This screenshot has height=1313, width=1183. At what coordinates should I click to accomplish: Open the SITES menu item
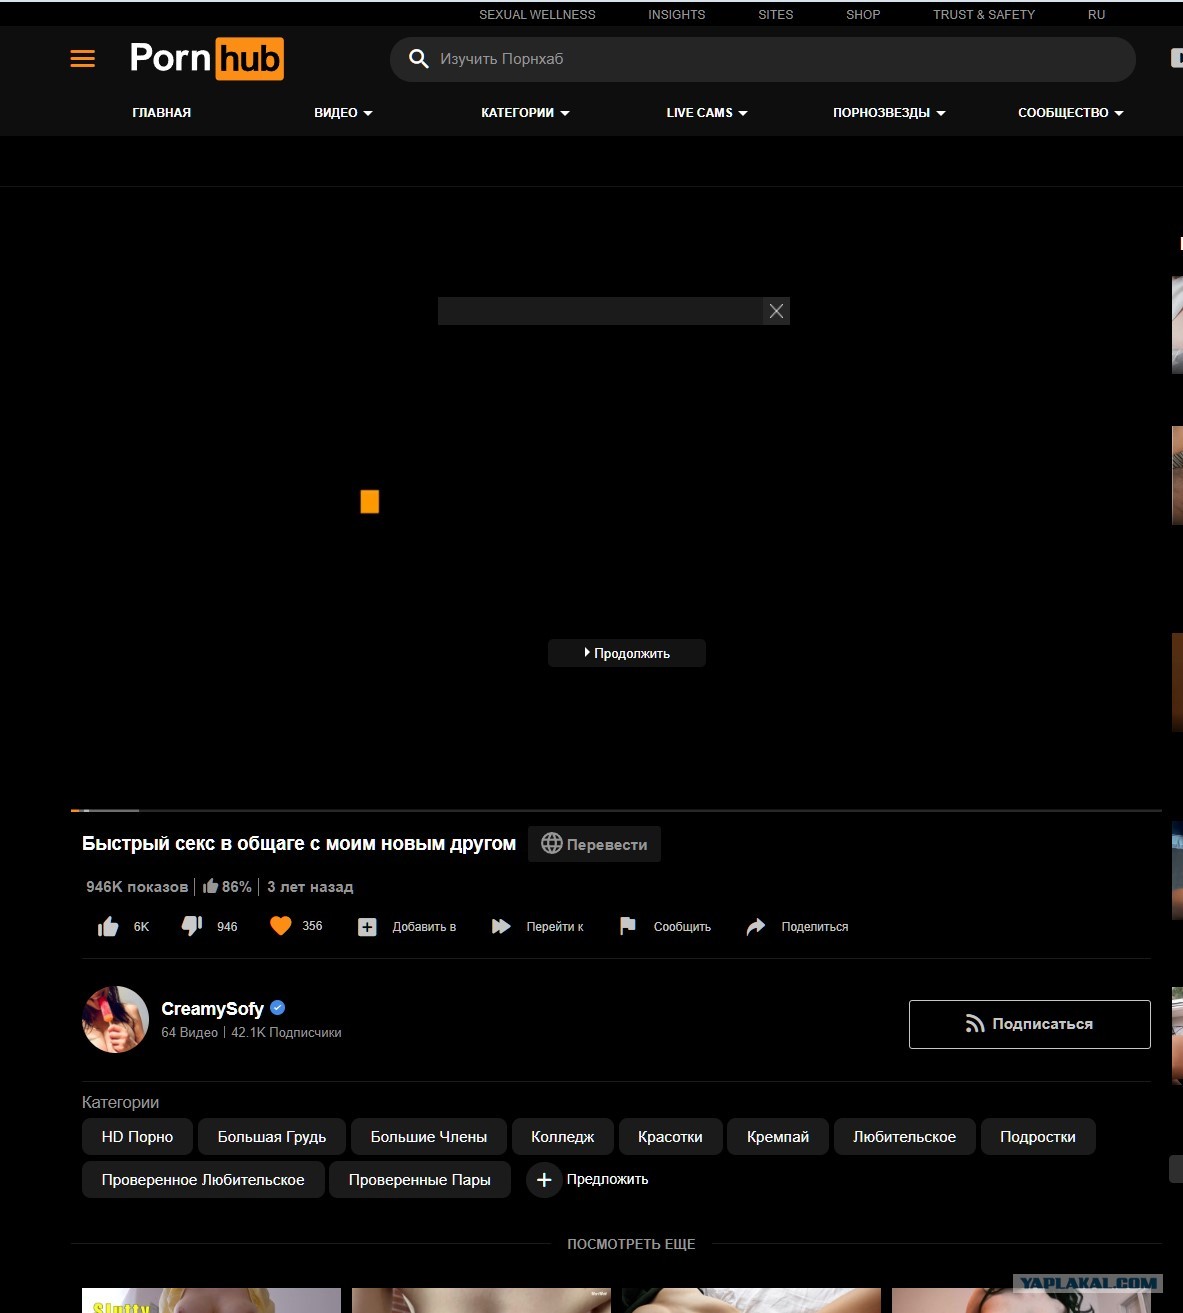tap(775, 15)
